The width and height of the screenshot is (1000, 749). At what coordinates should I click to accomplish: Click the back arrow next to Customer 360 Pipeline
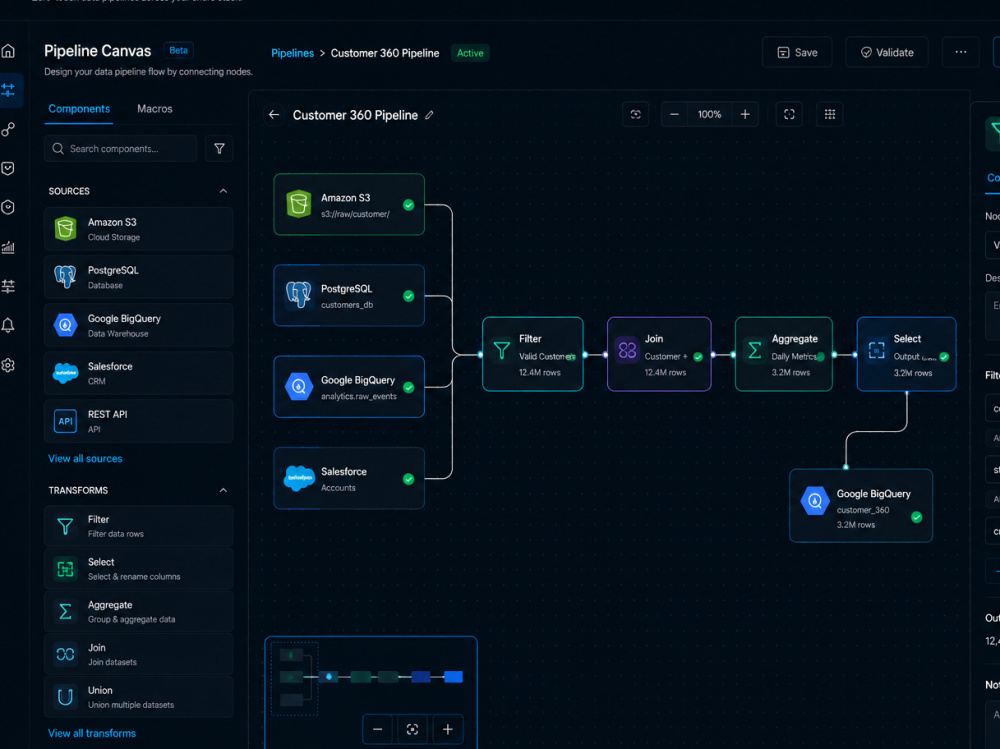[x=274, y=115]
